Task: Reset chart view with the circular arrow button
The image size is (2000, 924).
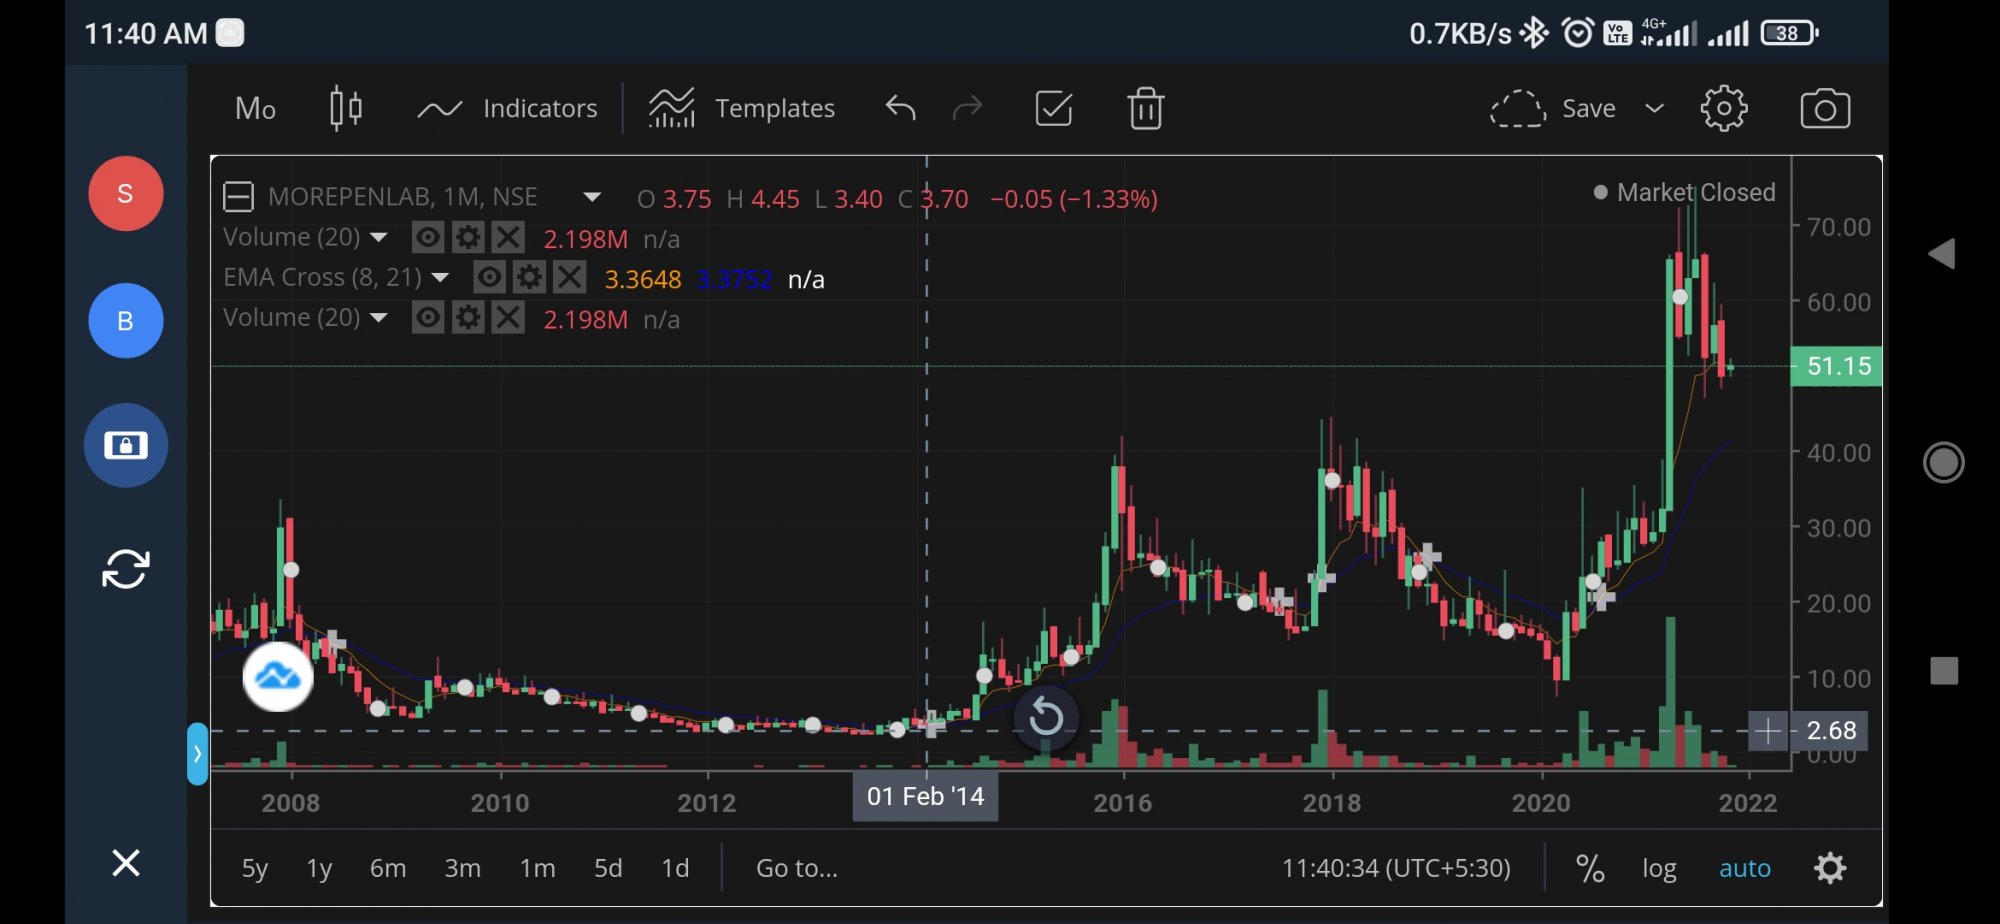Action: (x=1046, y=716)
